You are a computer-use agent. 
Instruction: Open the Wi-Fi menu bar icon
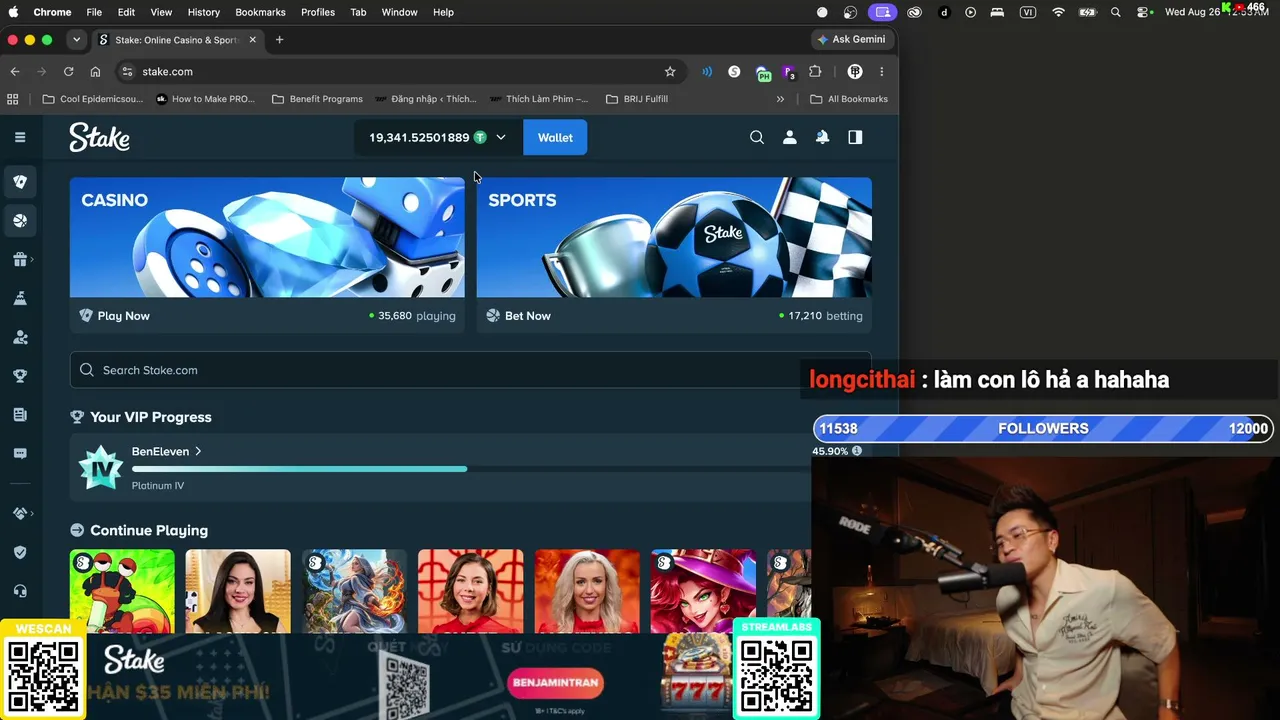[x=1058, y=12]
